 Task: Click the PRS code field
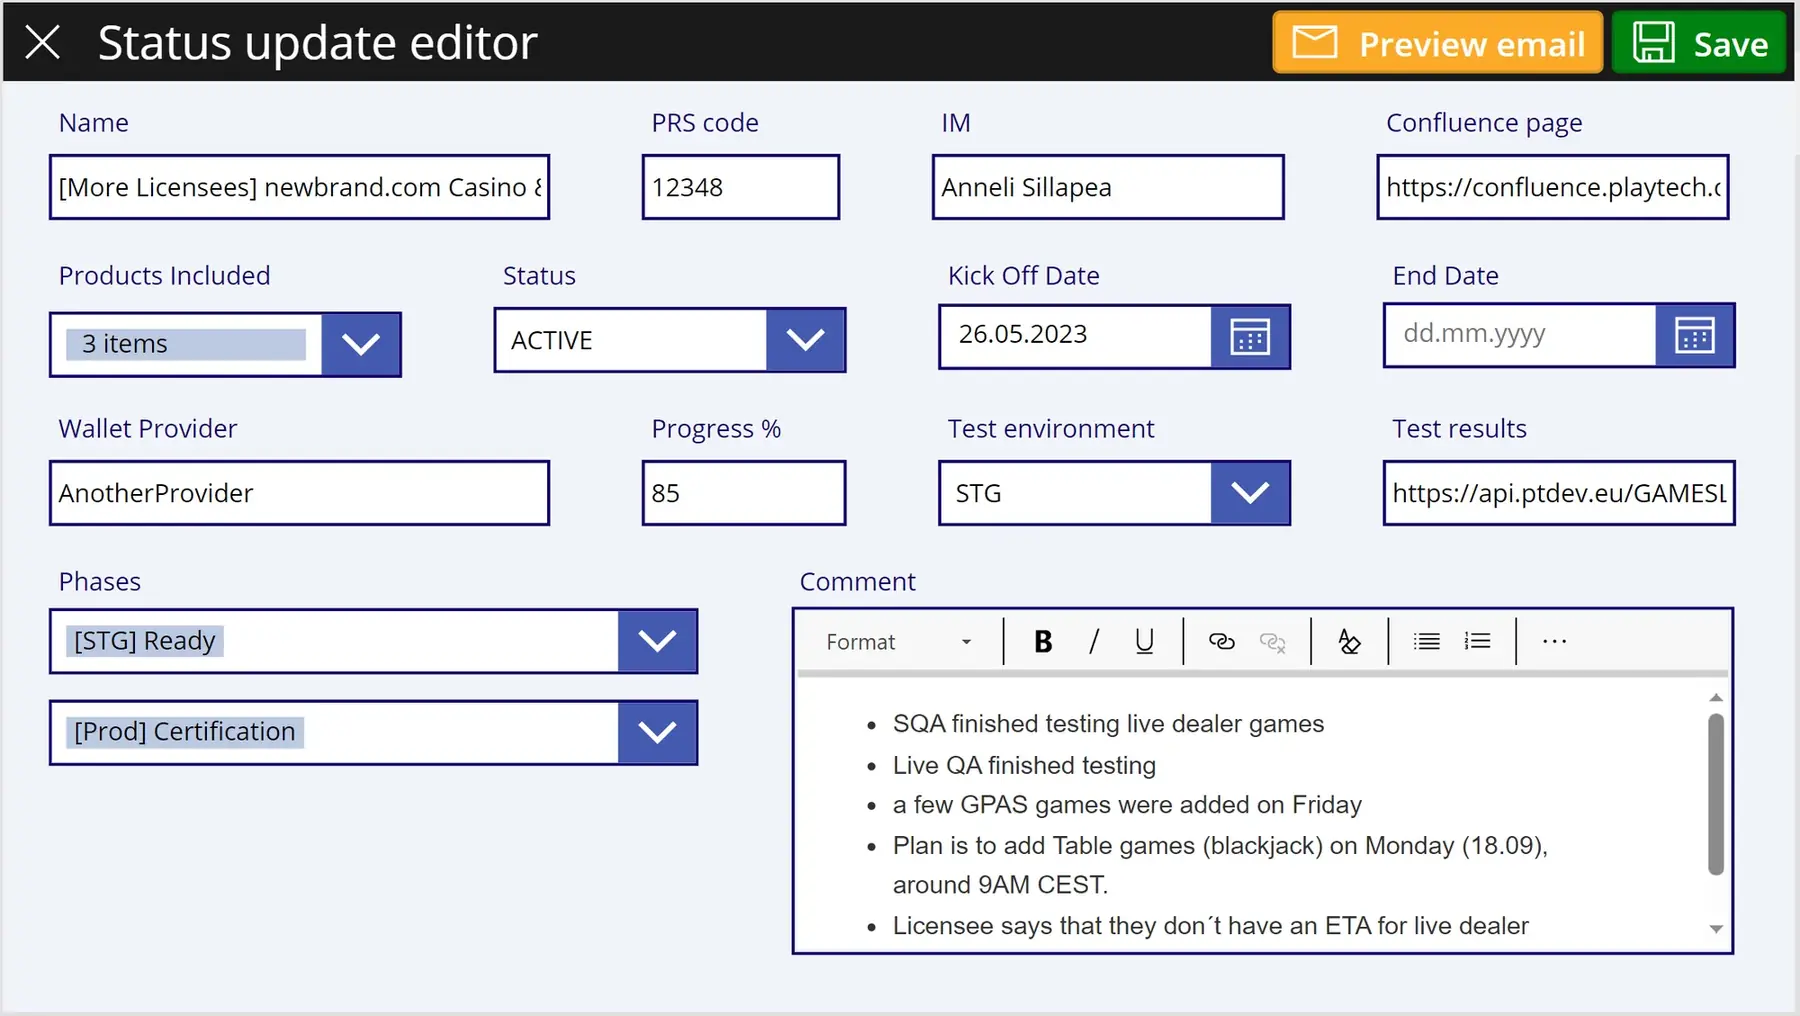(x=741, y=187)
